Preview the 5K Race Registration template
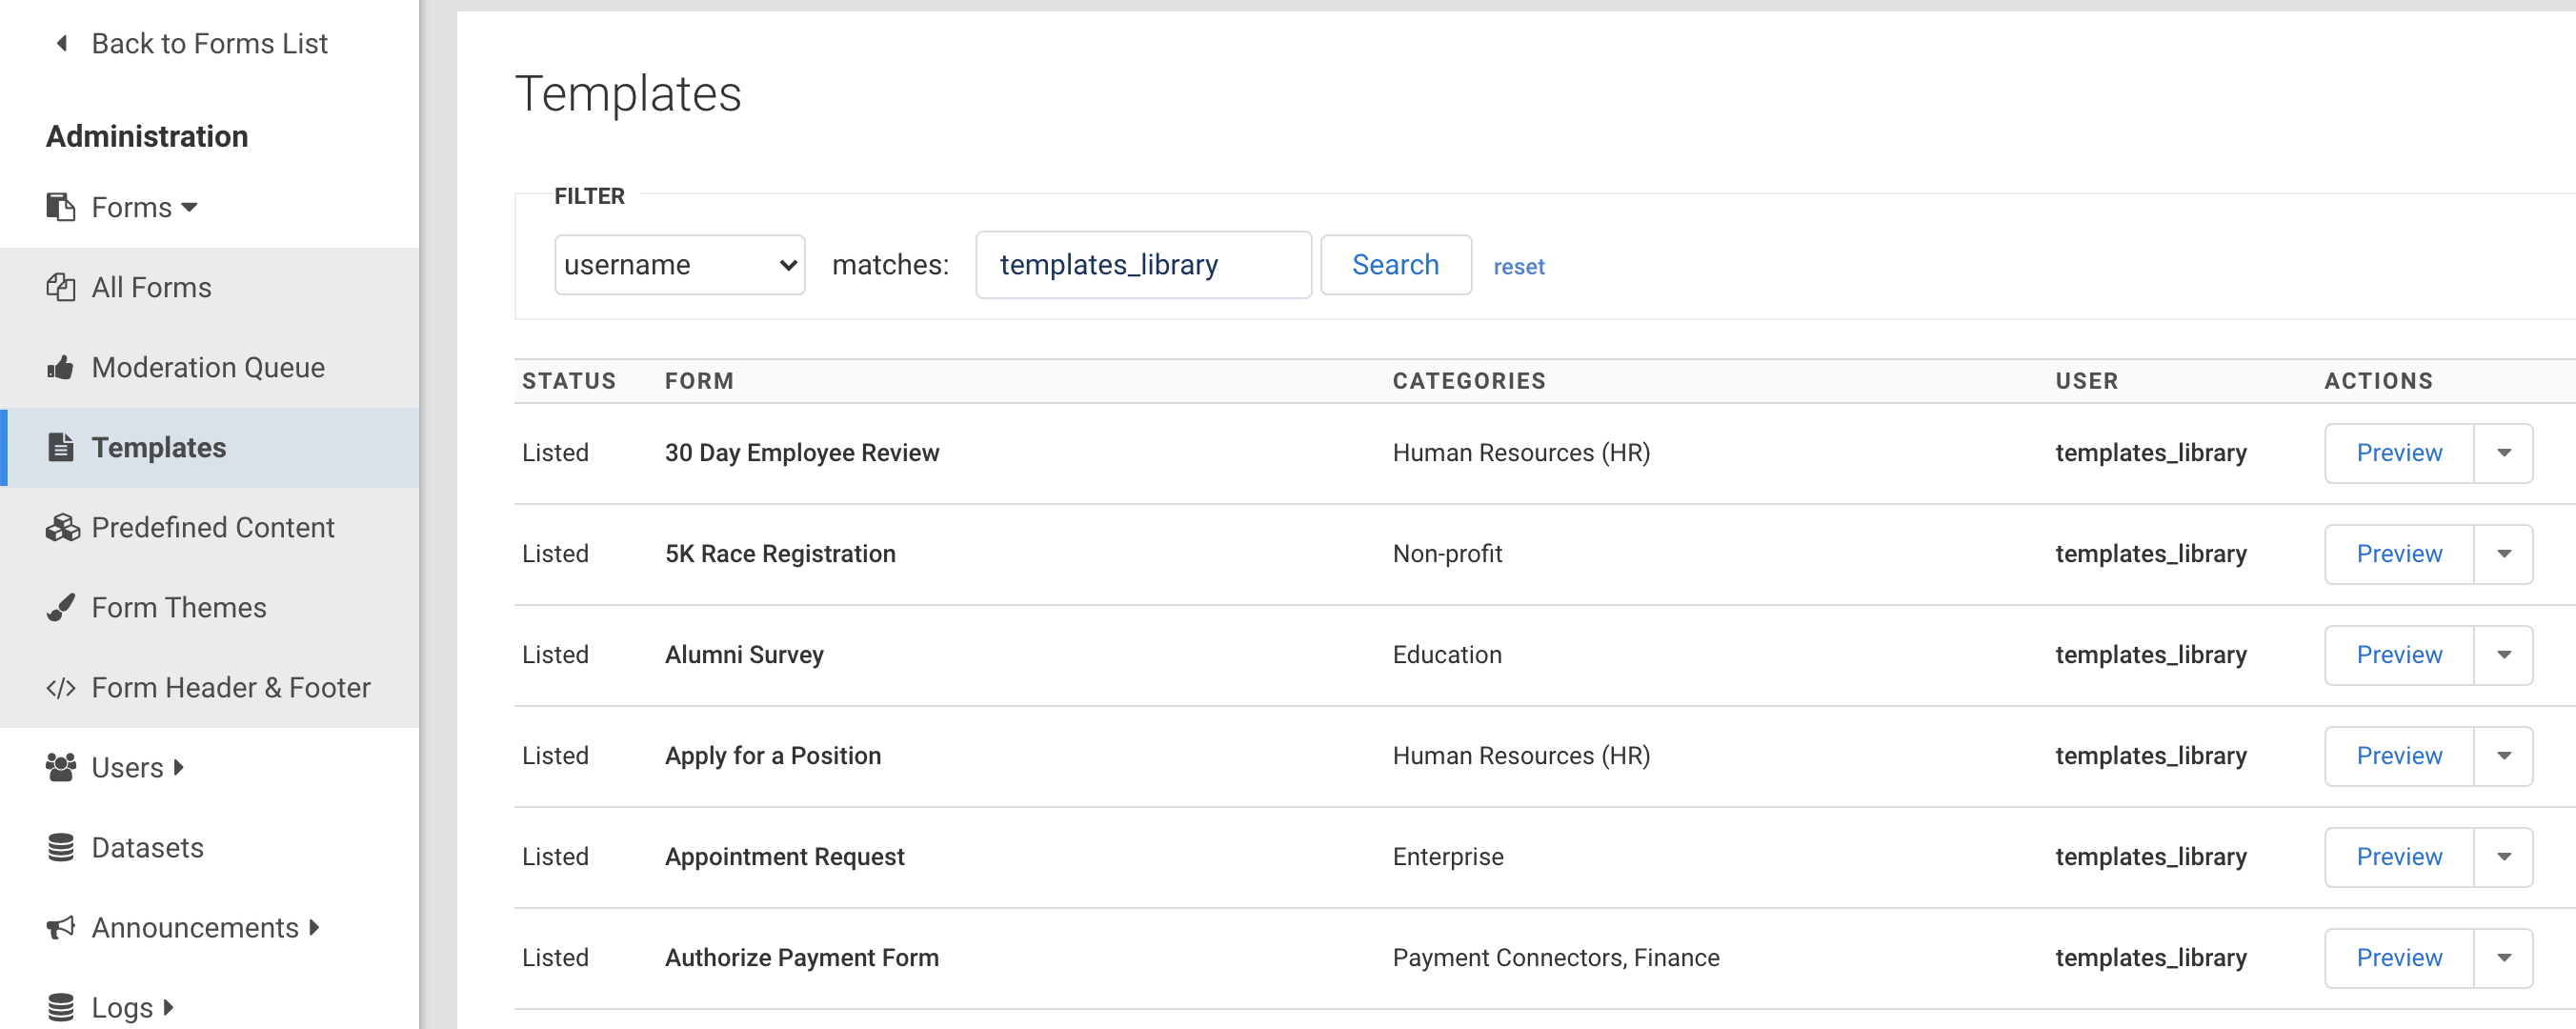2576x1029 pixels. click(2398, 554)
